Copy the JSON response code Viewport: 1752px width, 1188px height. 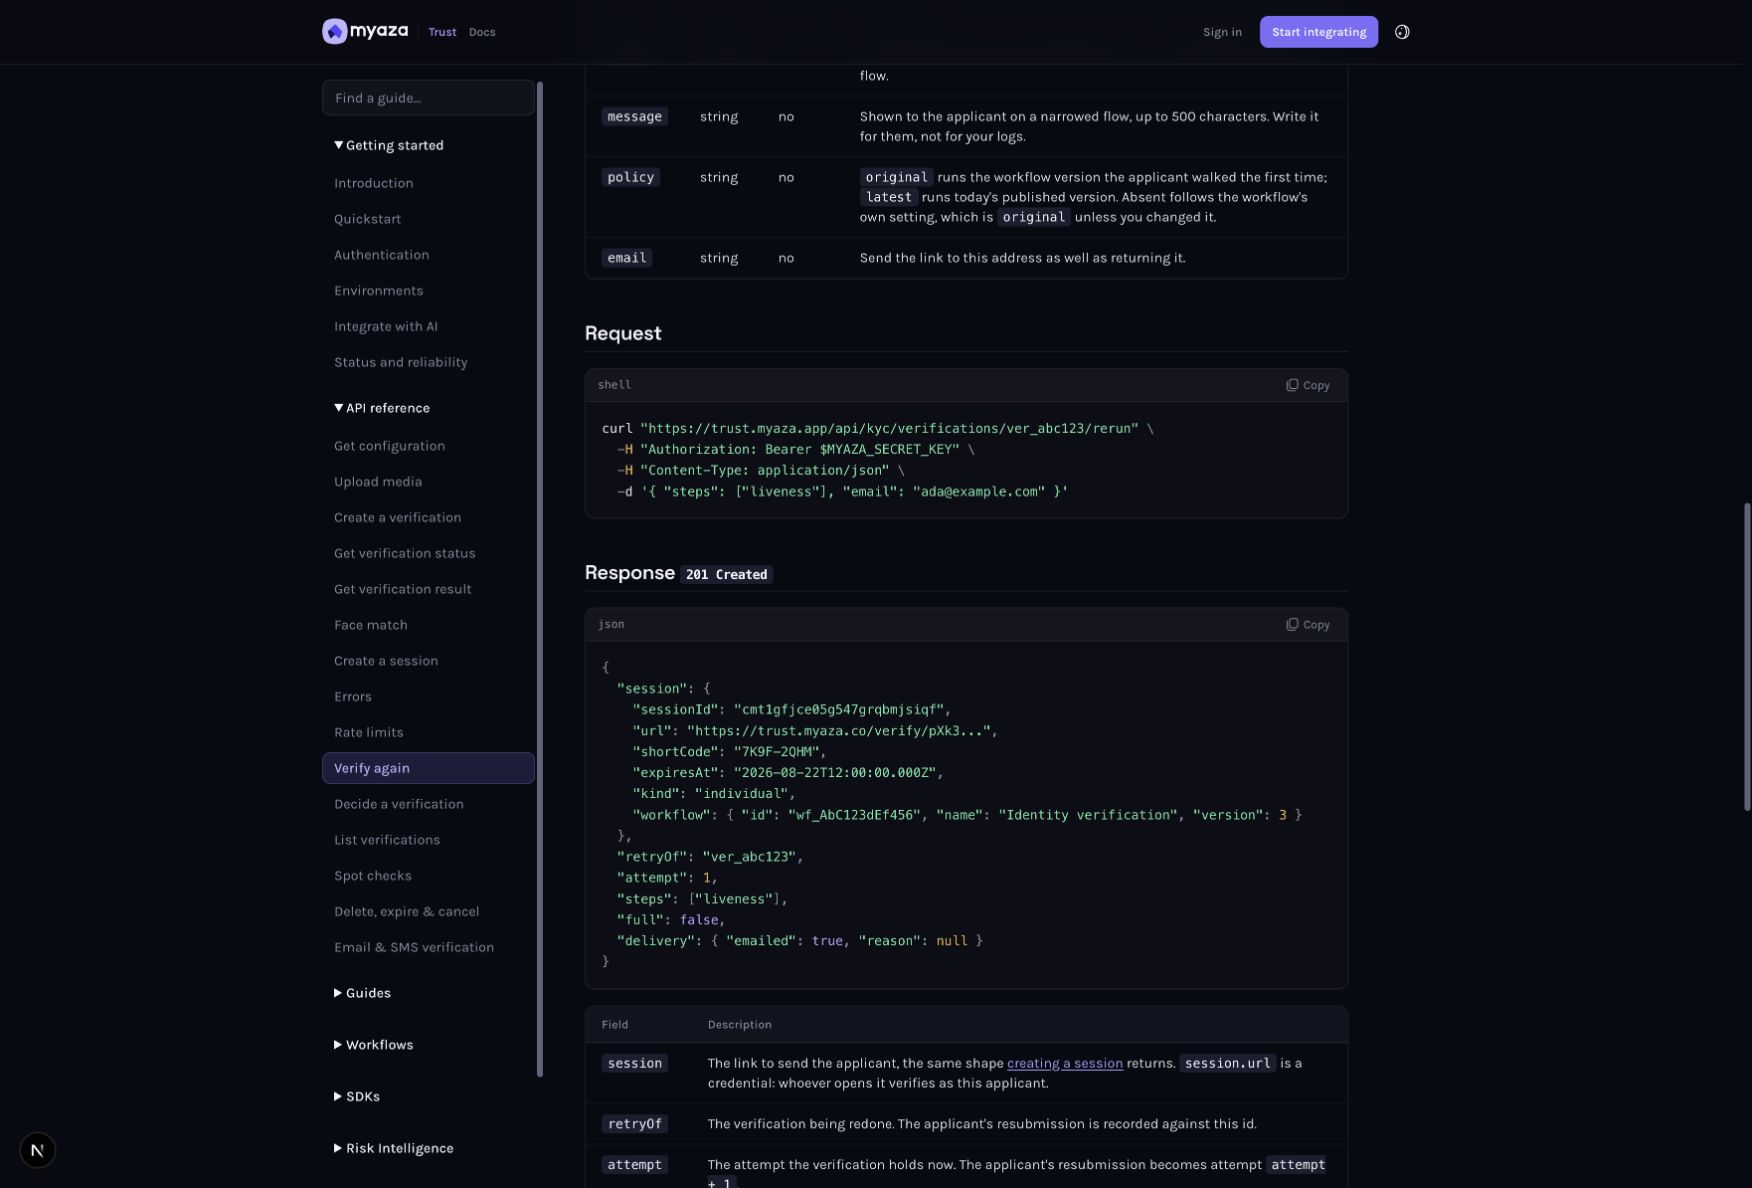click(1307, 625)
